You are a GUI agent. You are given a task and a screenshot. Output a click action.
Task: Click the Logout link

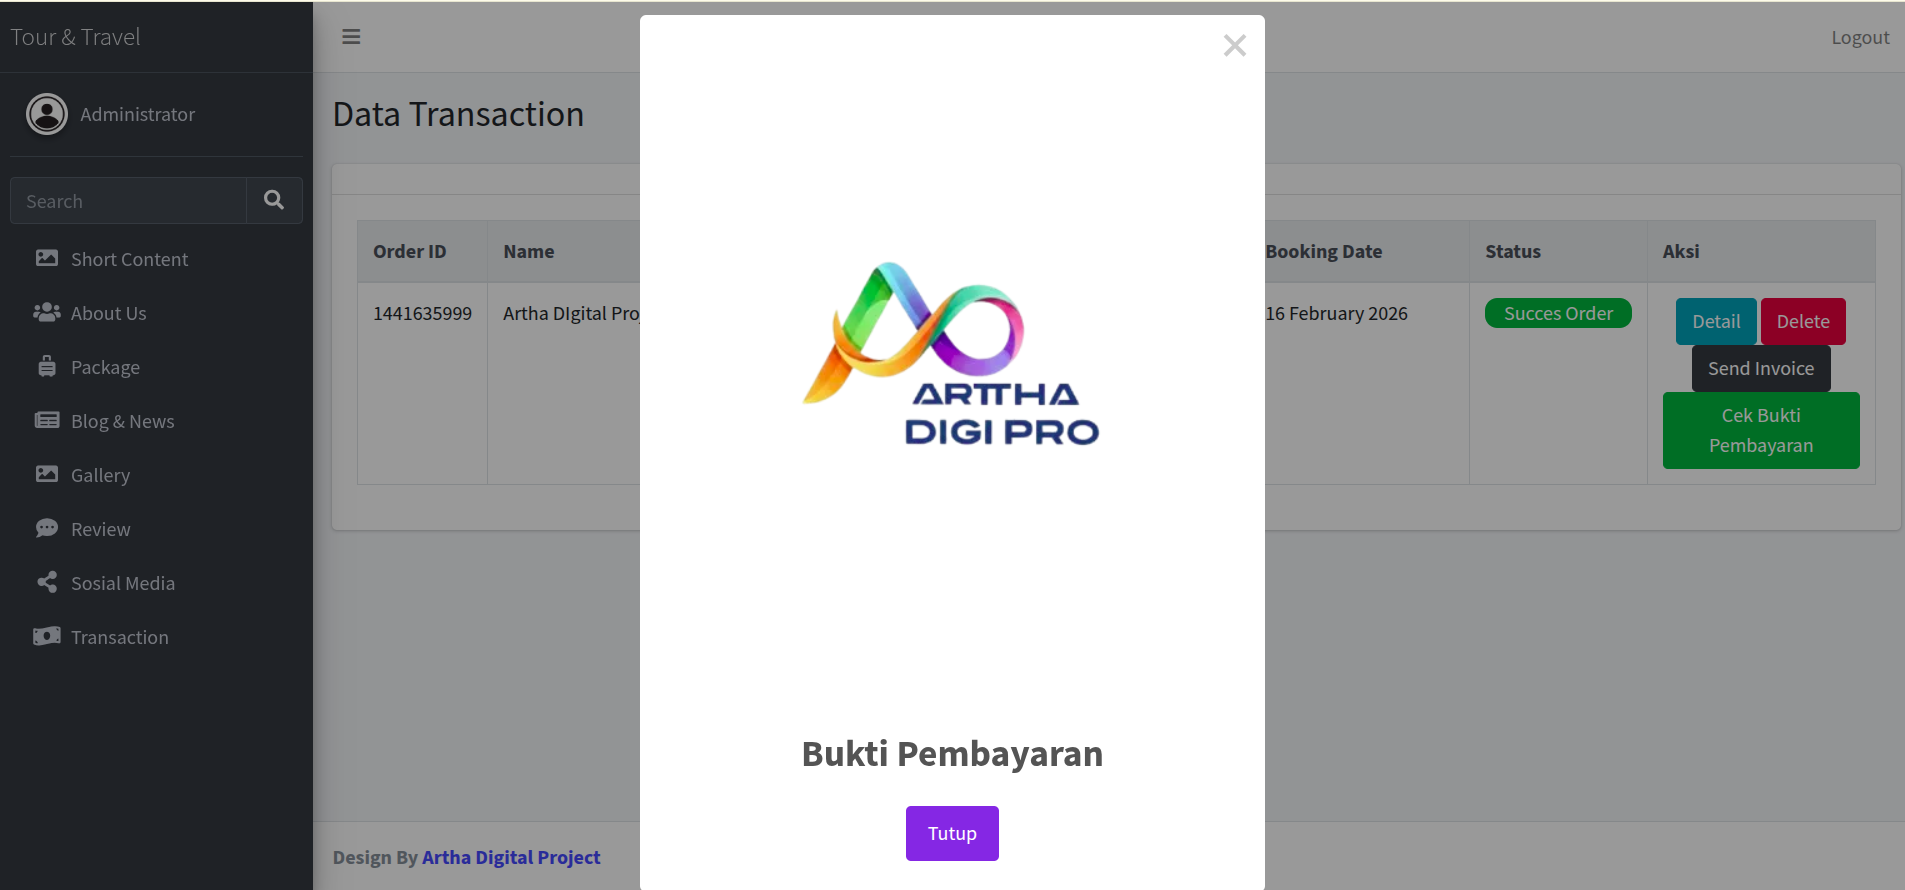[1859, 37]
